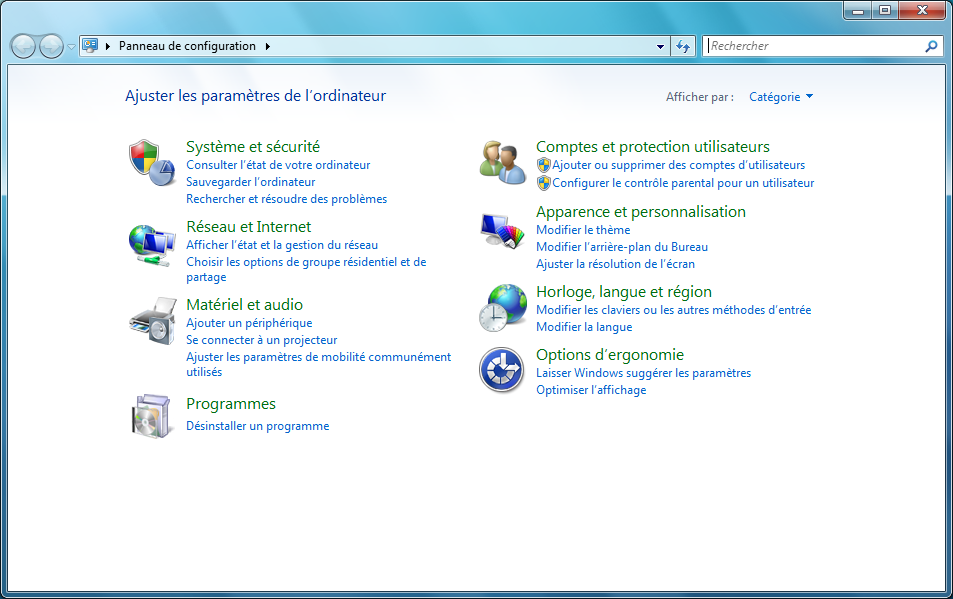Click the refresh button beside address bar
953x599 pixels.
(683, 46)
